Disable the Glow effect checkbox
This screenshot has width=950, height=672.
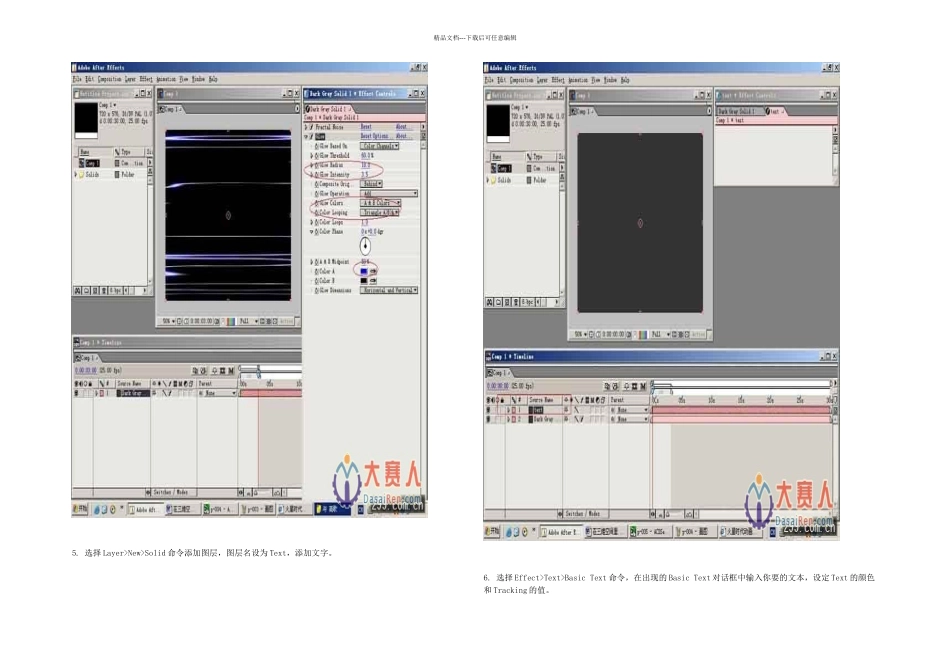(310, 136)
